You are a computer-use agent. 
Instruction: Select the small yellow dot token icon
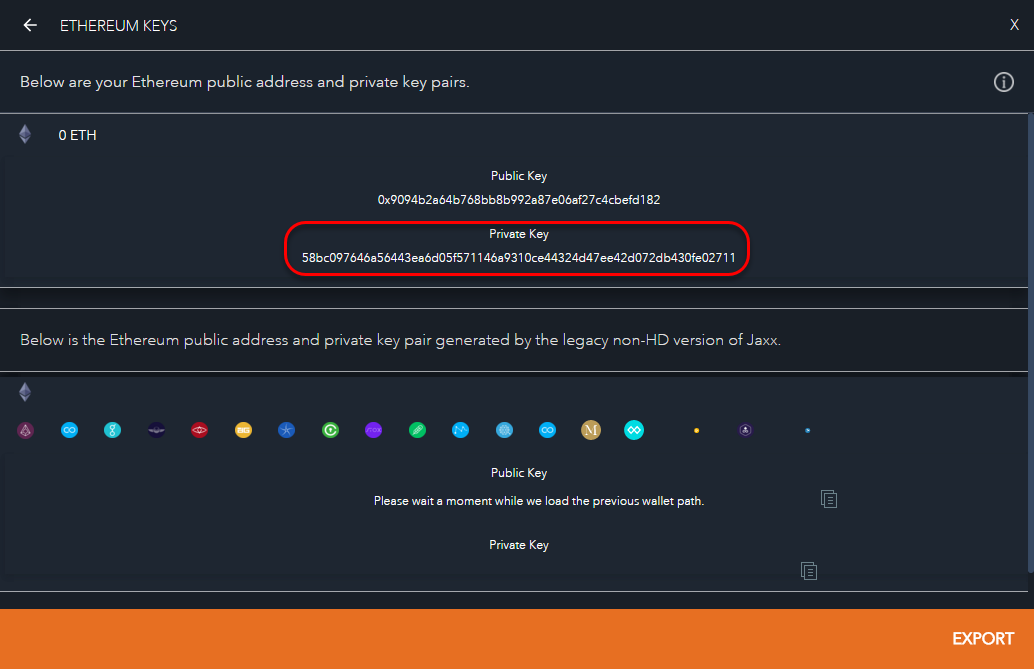coord(696,430)
